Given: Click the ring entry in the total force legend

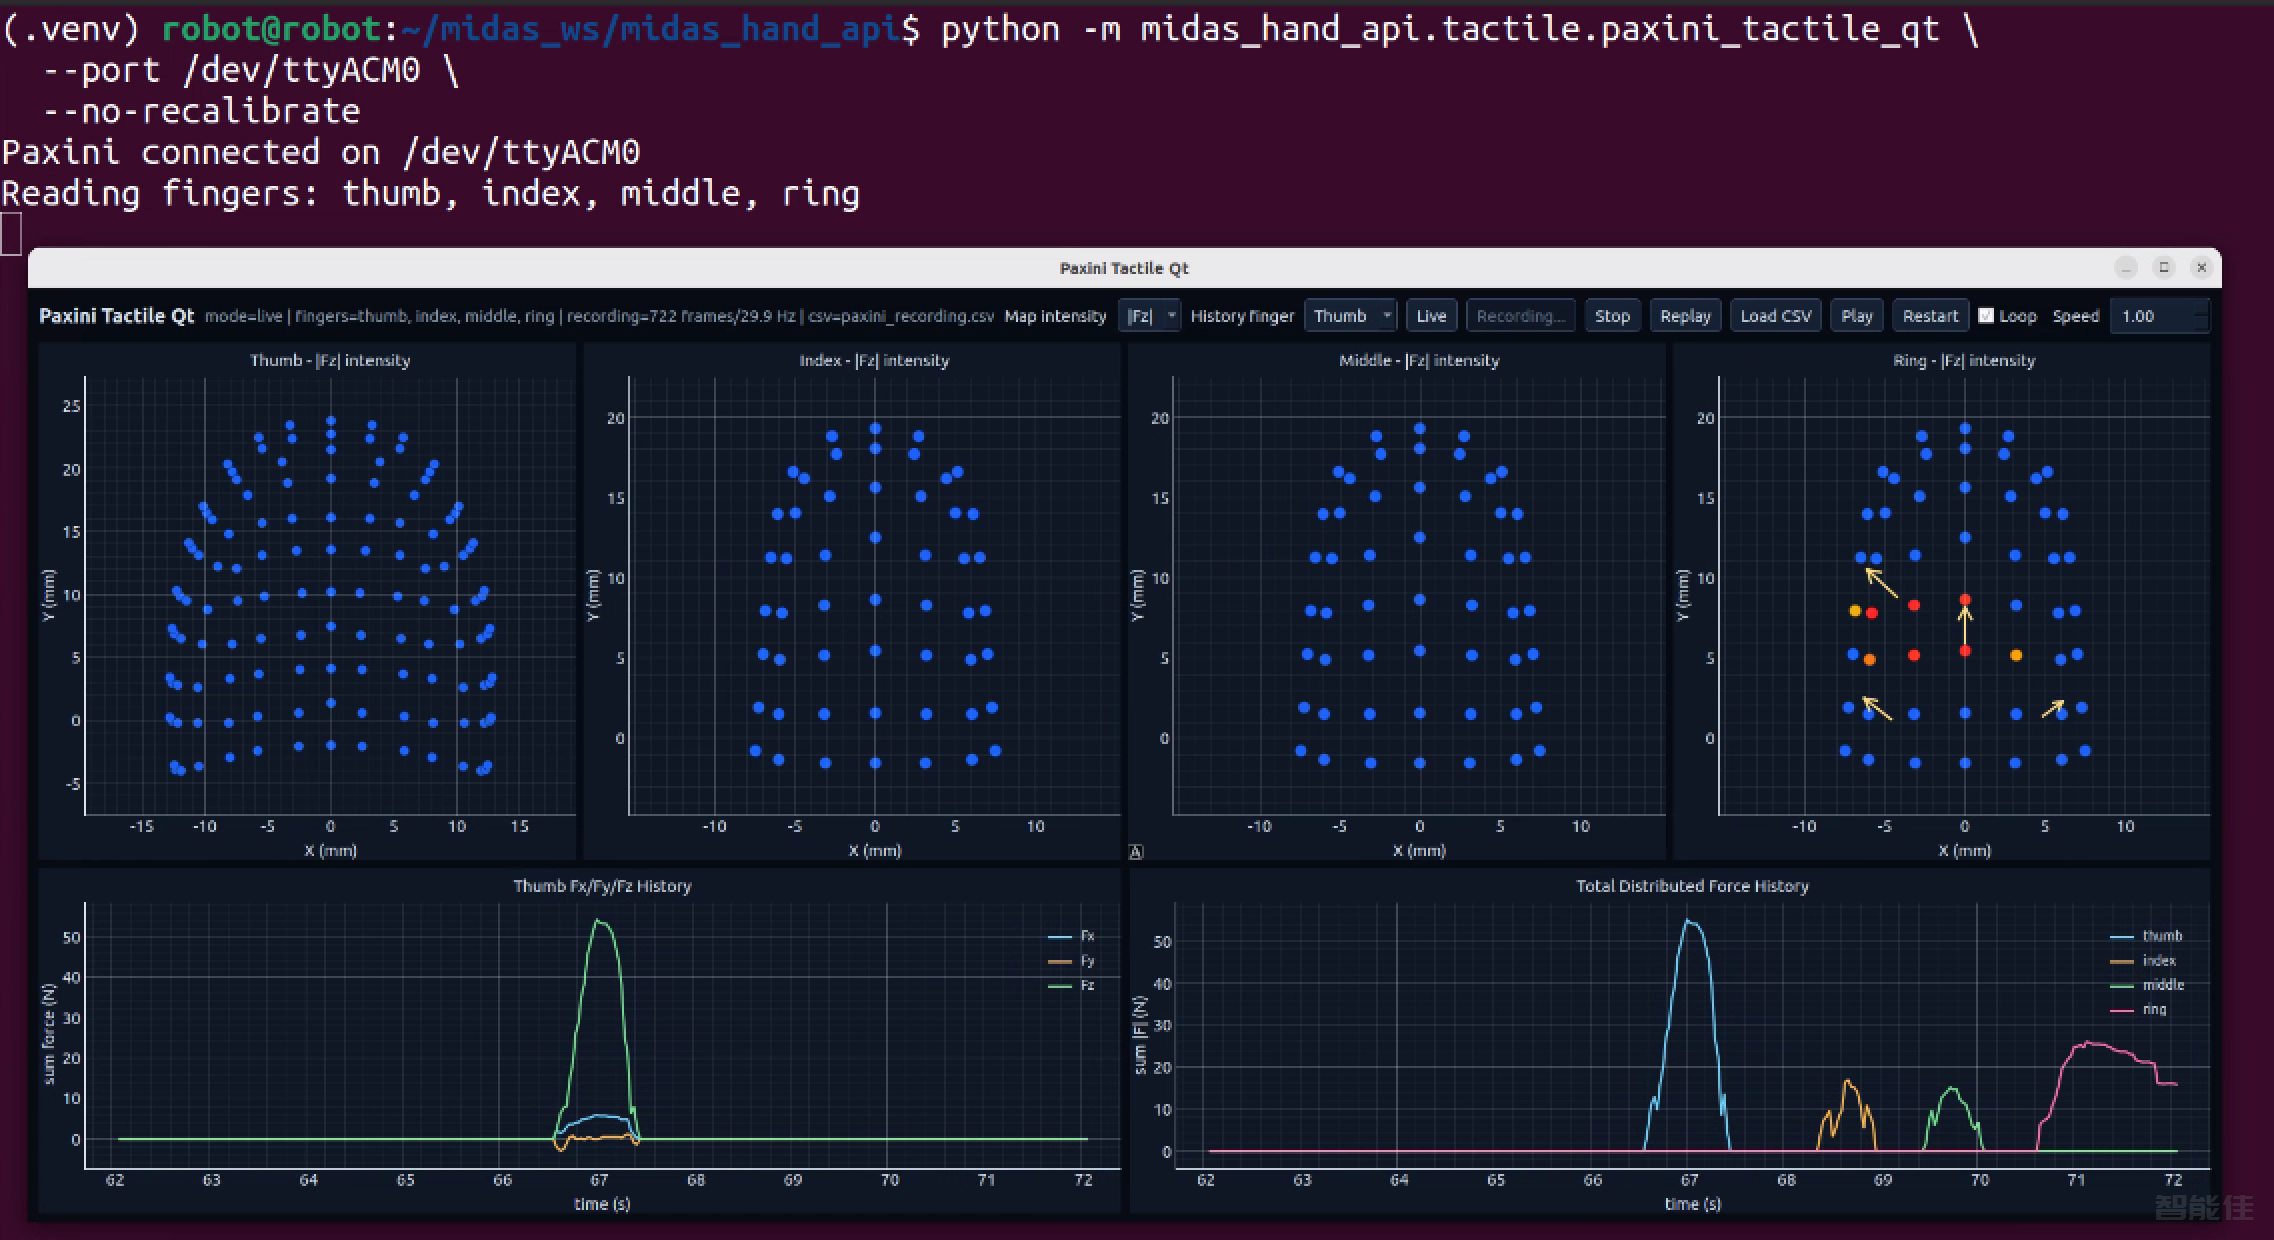Looking at the screenshot, I should tap(2138, 1009).
